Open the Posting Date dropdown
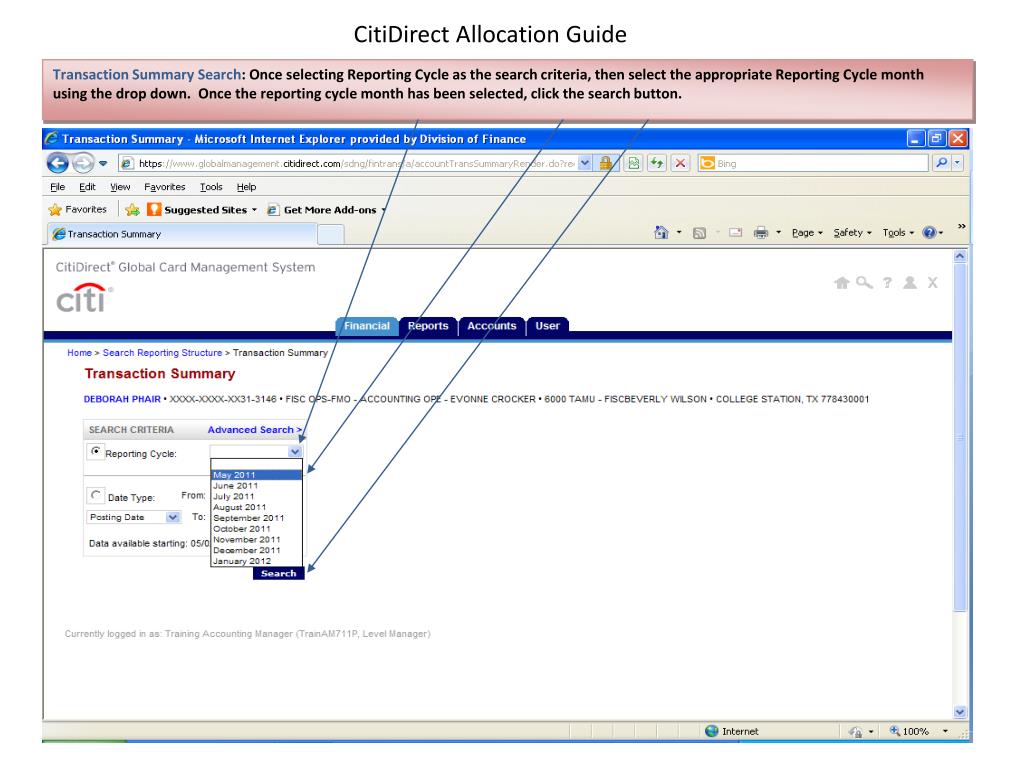Viewport: 1024px width, 768px height. coord(133,517)
